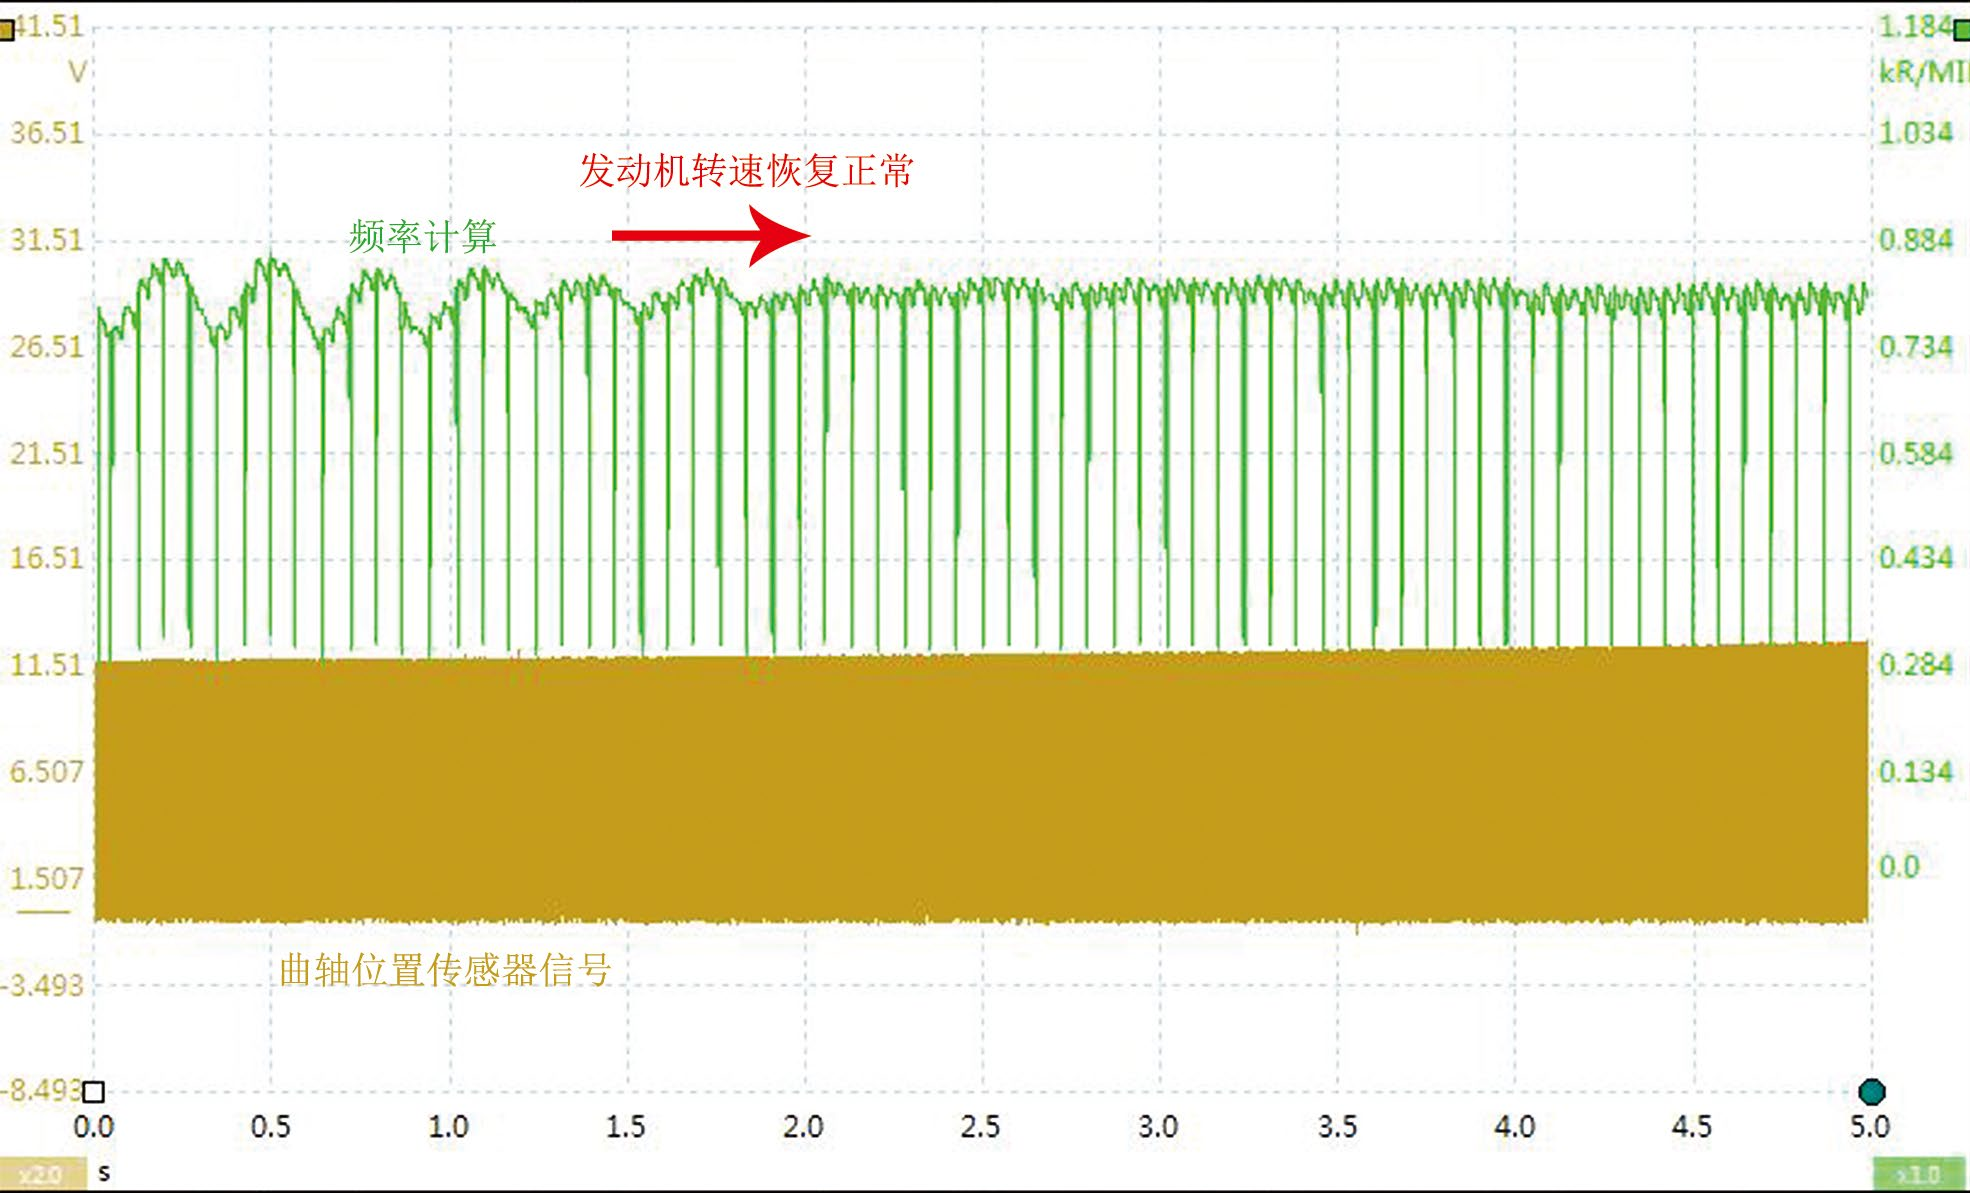Click the 1.184 value on right axis
Screen dimensions: 1970x1193
[1915, 26]
